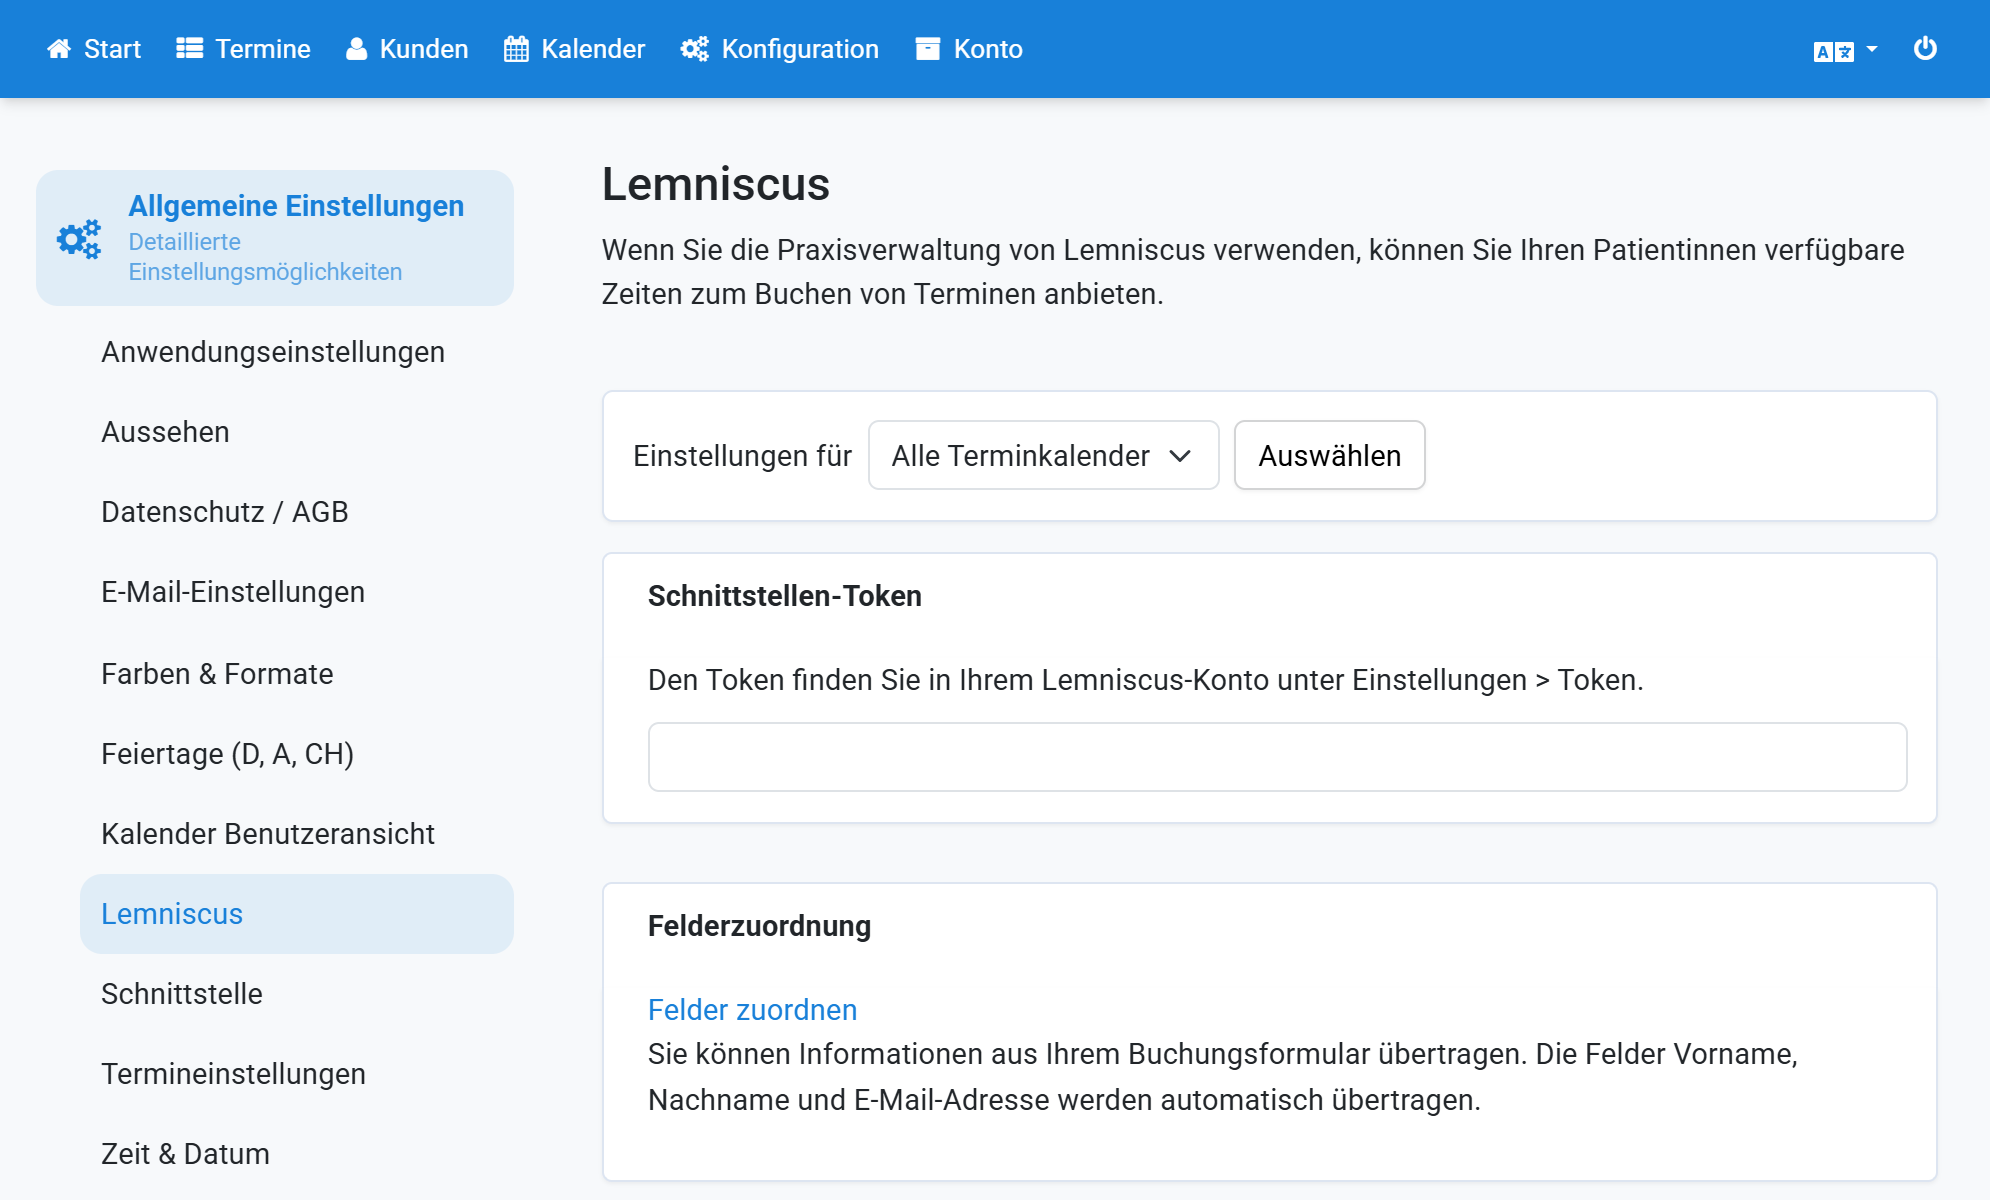Open Zeit & Datum settings

coord(185,1154)
